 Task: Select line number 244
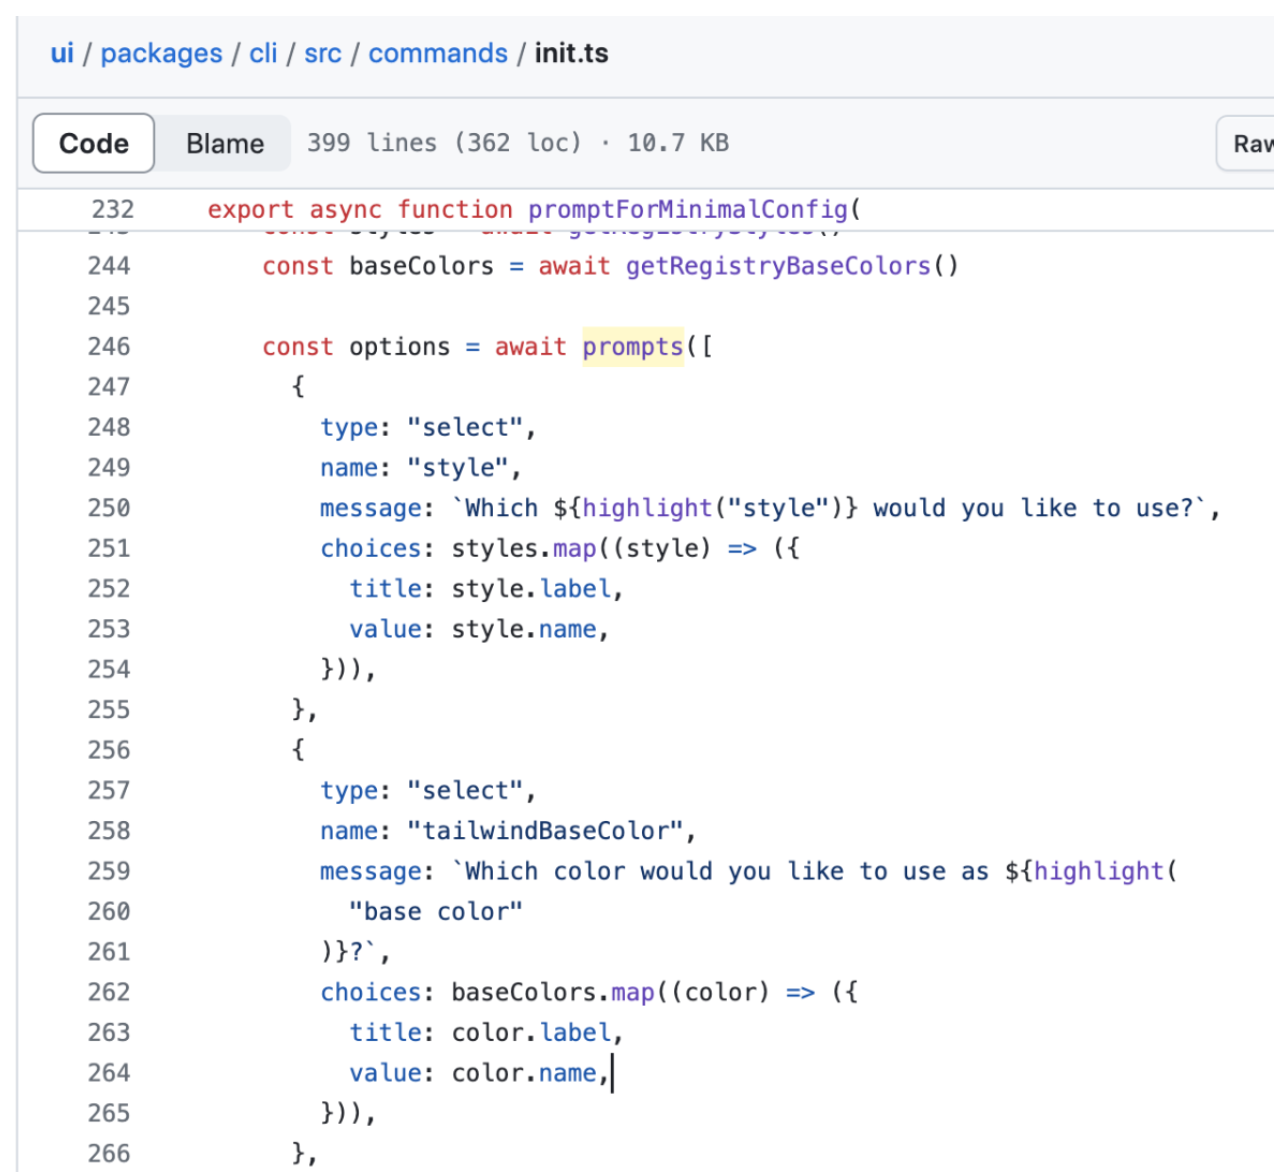[x=109, y=266]
